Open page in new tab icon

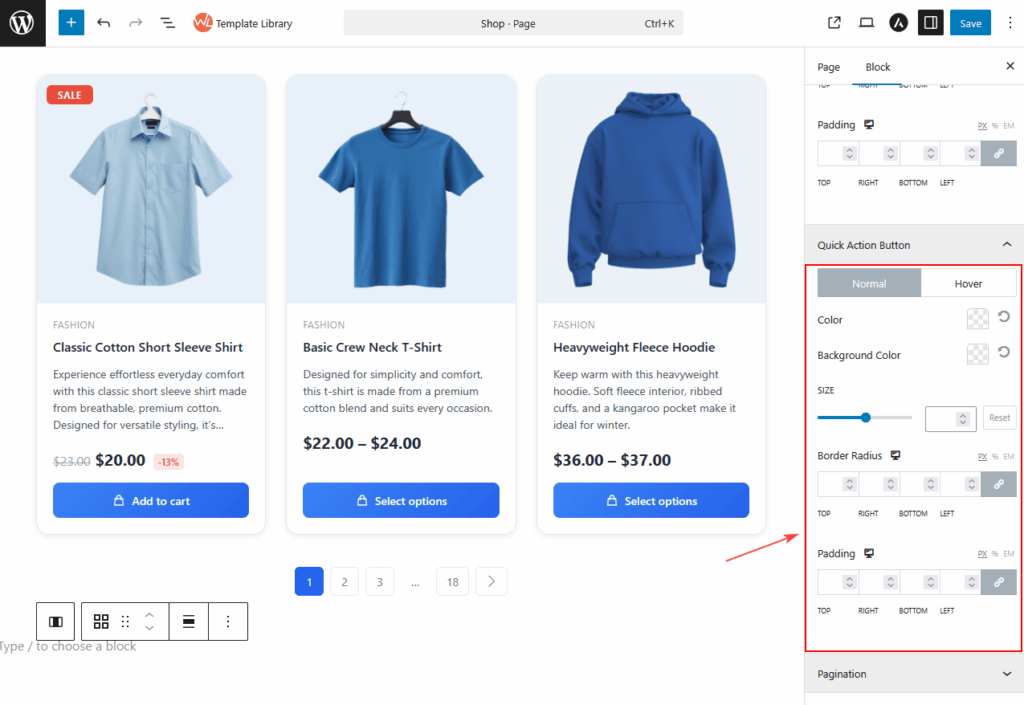coord(835,23)
